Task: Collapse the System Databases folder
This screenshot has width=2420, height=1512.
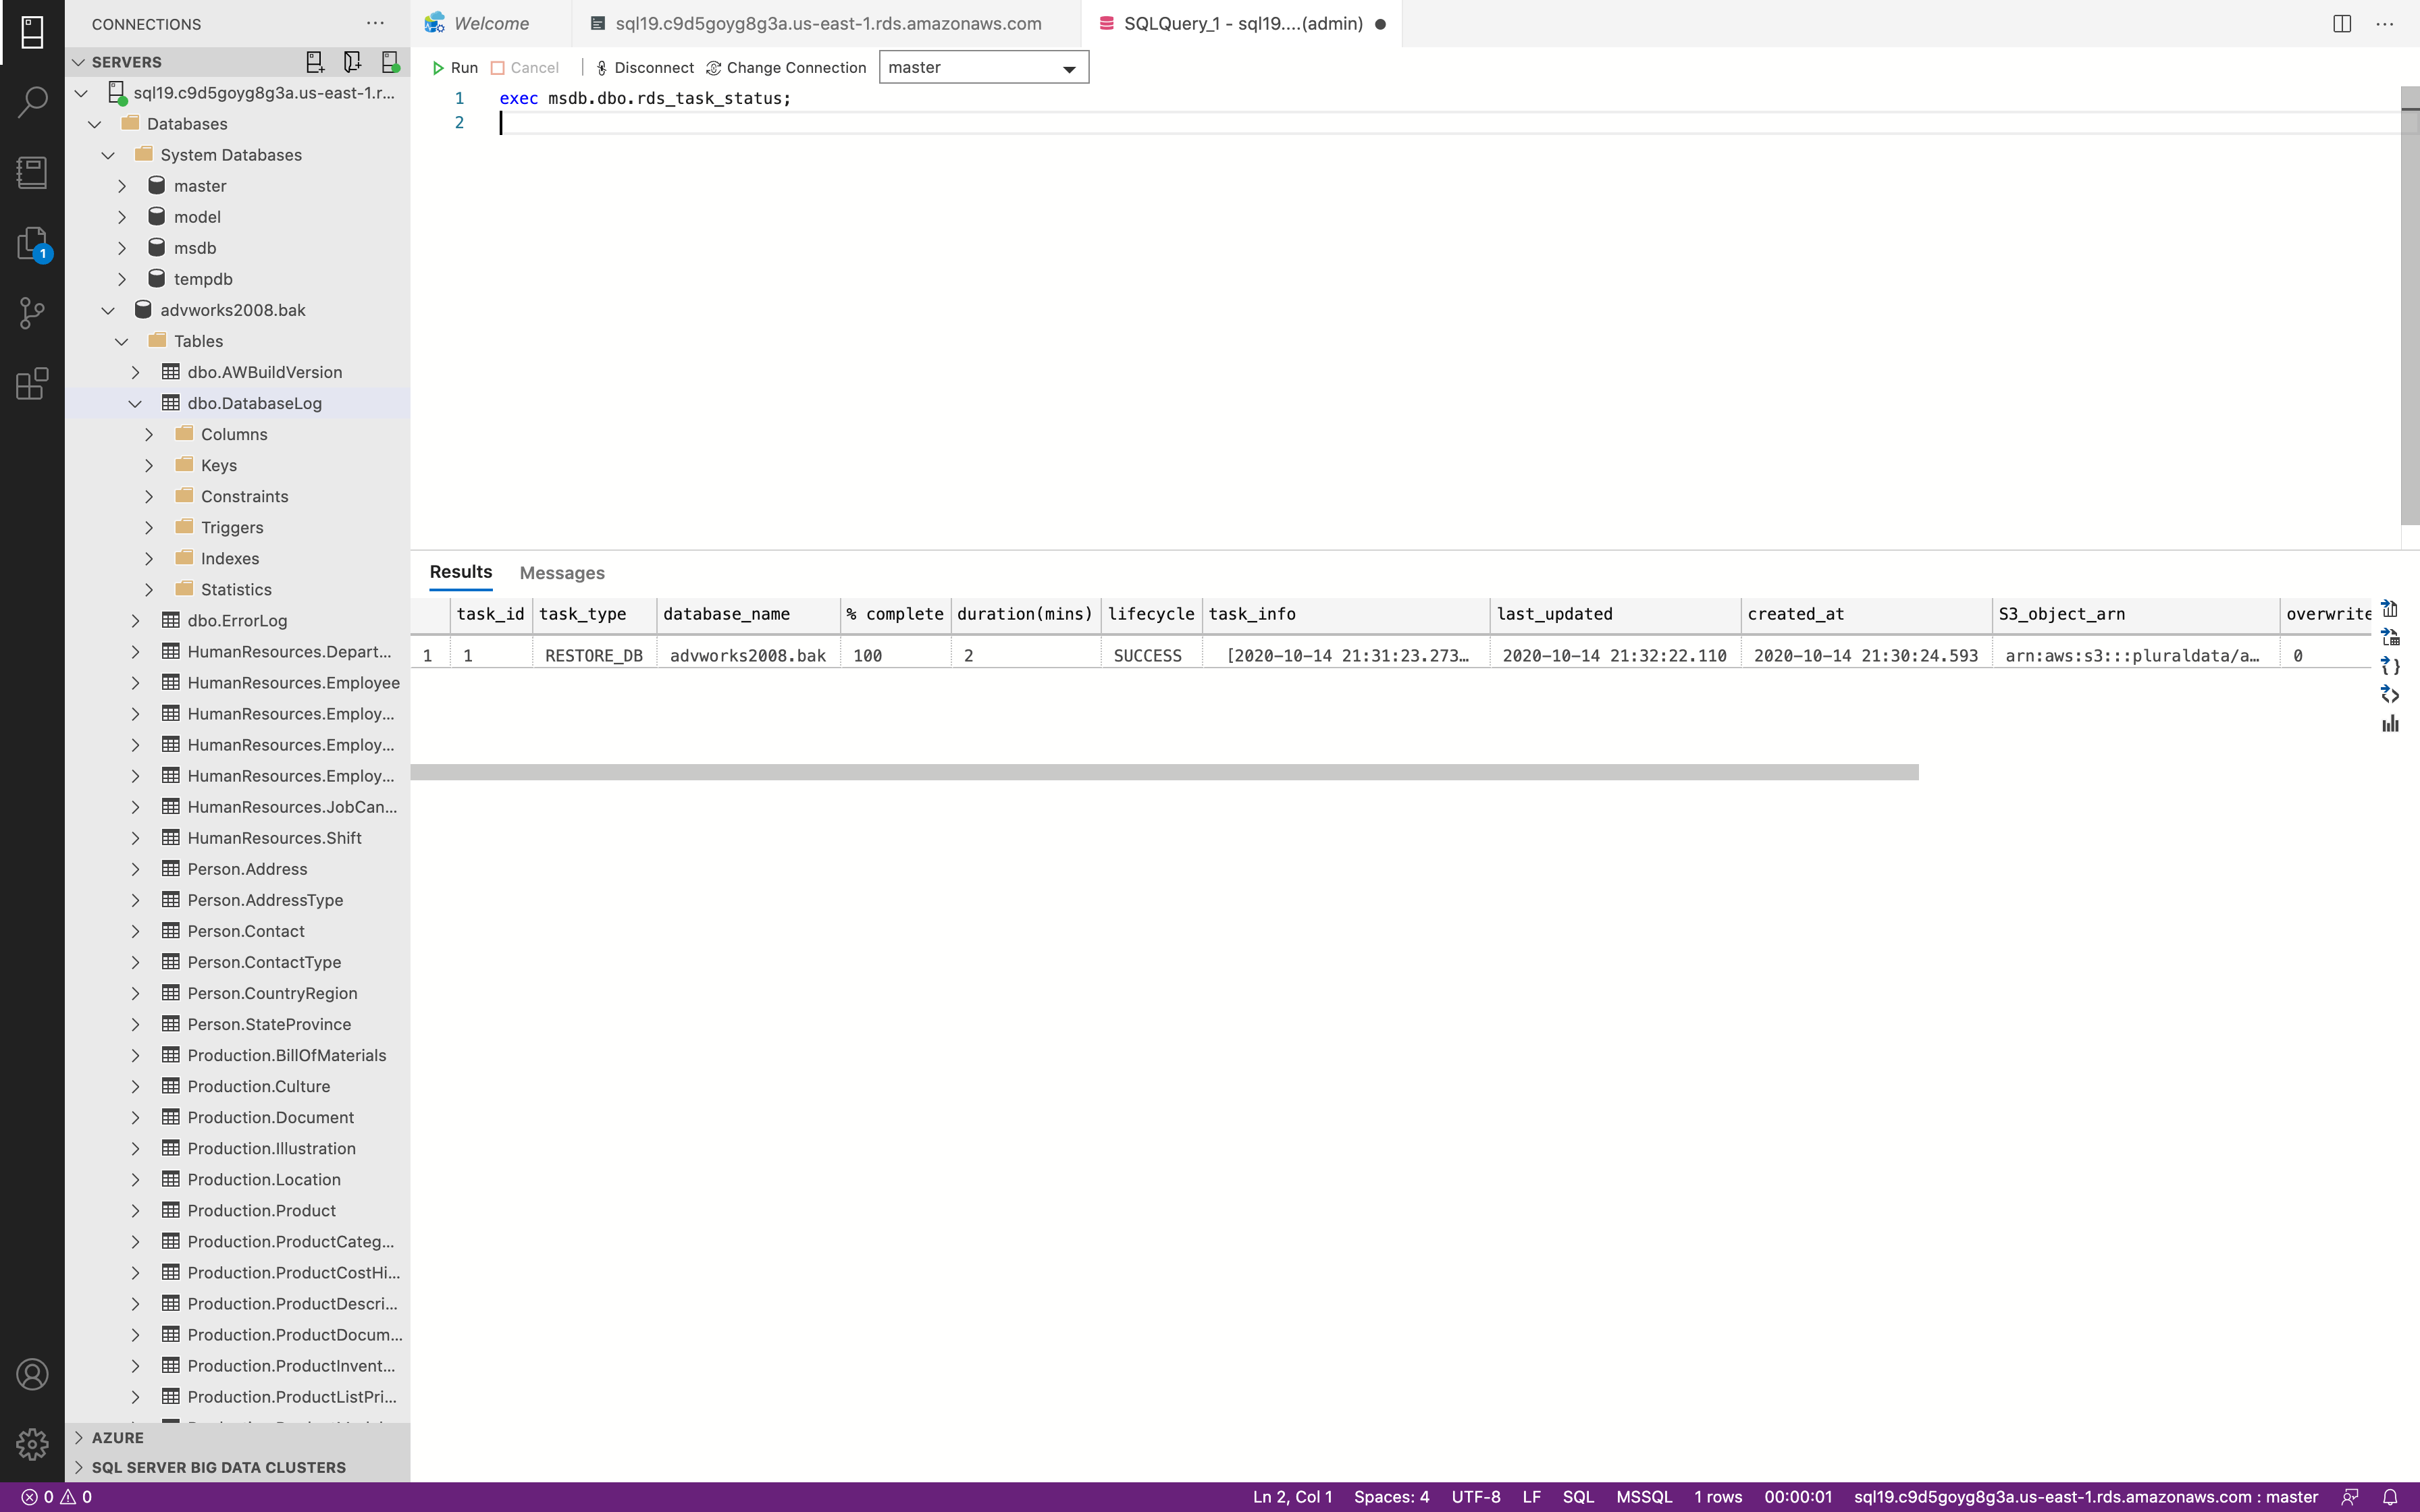Action: 108,155
